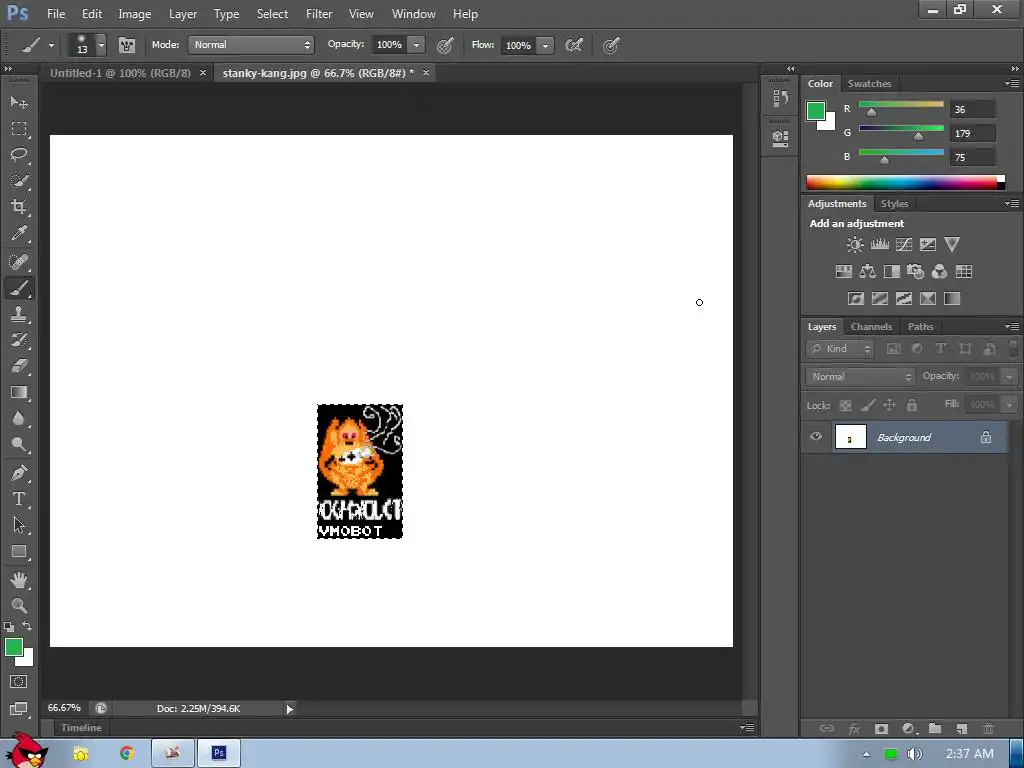Open the Select menu
Image resolution: width=1024 pixels, height=768 pixels.
272,14
